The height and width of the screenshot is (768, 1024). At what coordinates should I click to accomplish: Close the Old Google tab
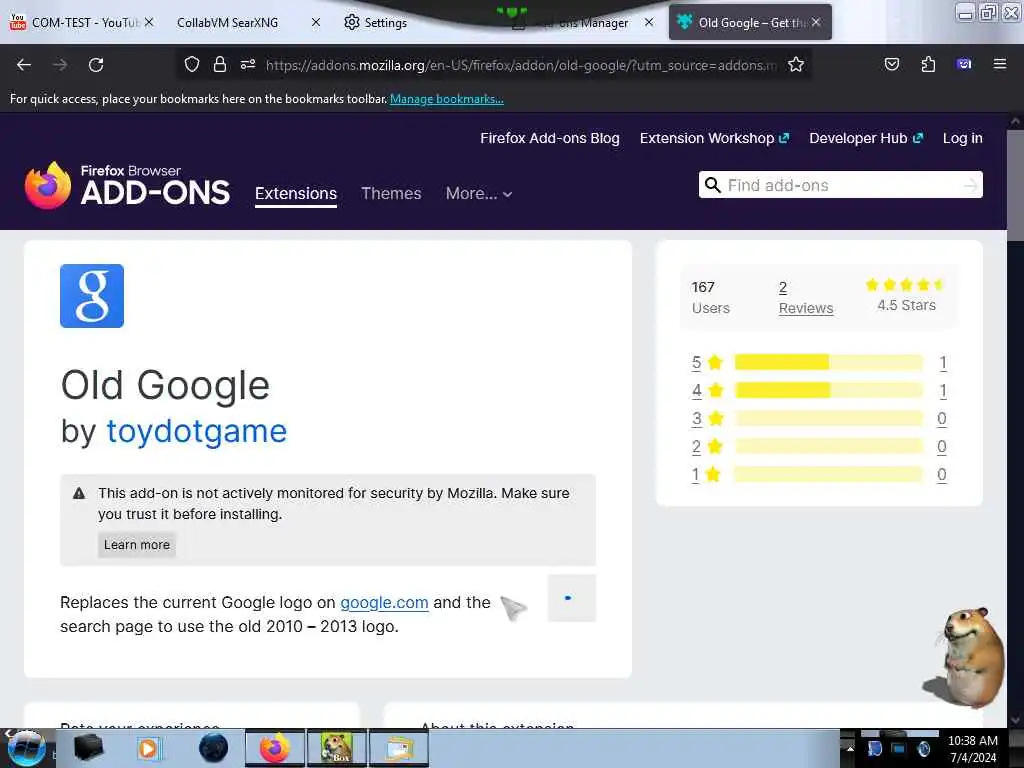tap(816, 22)
